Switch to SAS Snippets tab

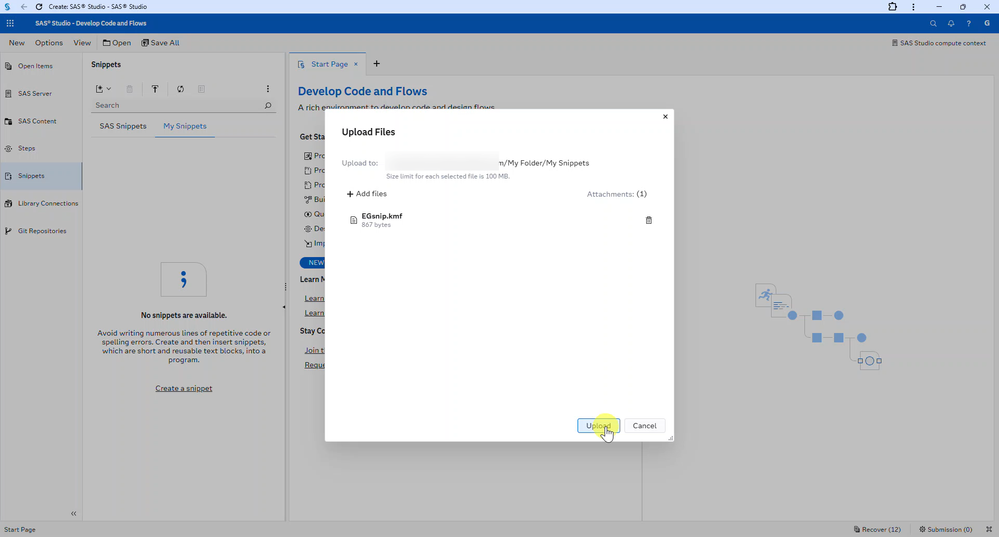coord(123,126)
